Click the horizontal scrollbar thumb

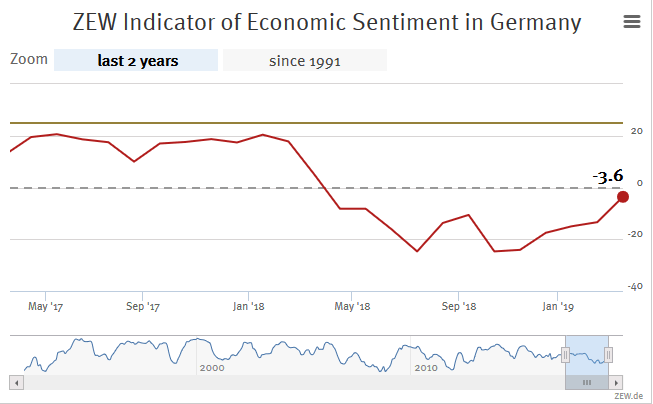[x=587, y=382]
